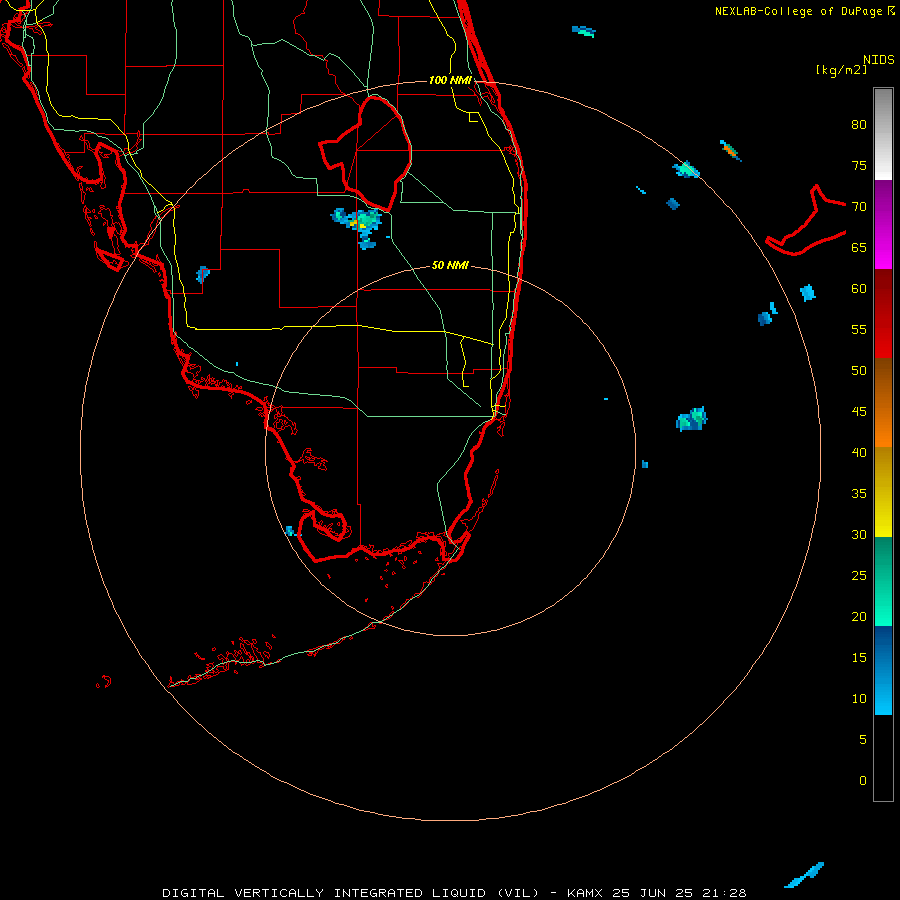Pick the blue legend segment

coord(883,670)
